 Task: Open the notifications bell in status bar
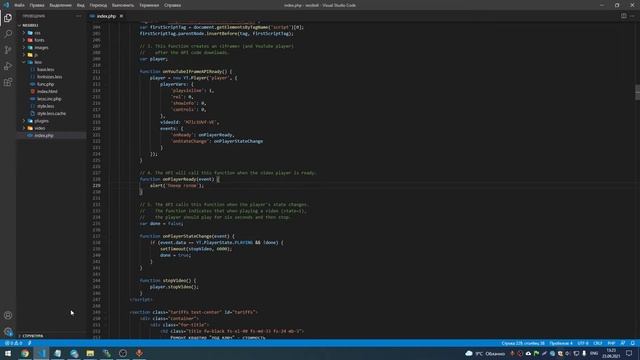click(633, 343)
